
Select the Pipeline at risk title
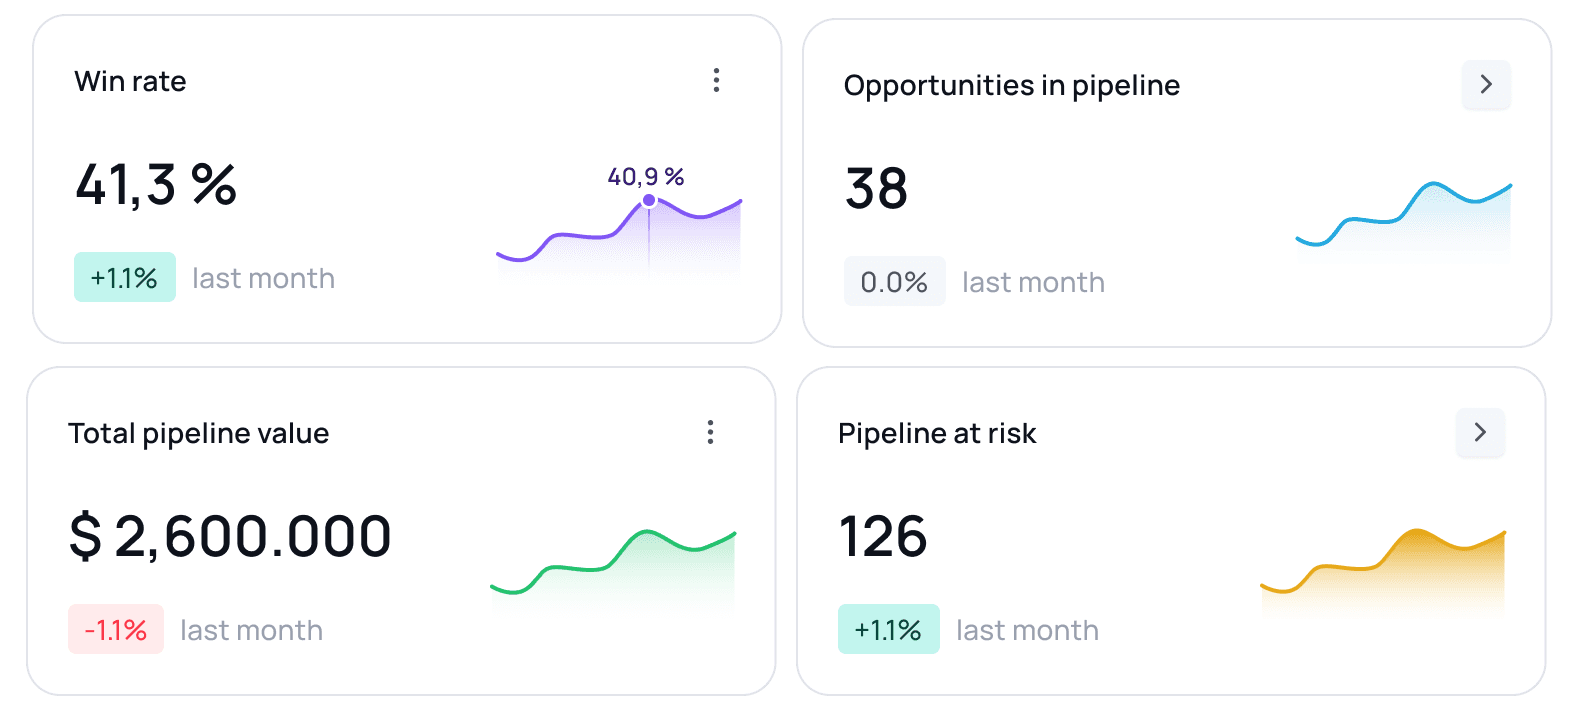tap(936, 433)
